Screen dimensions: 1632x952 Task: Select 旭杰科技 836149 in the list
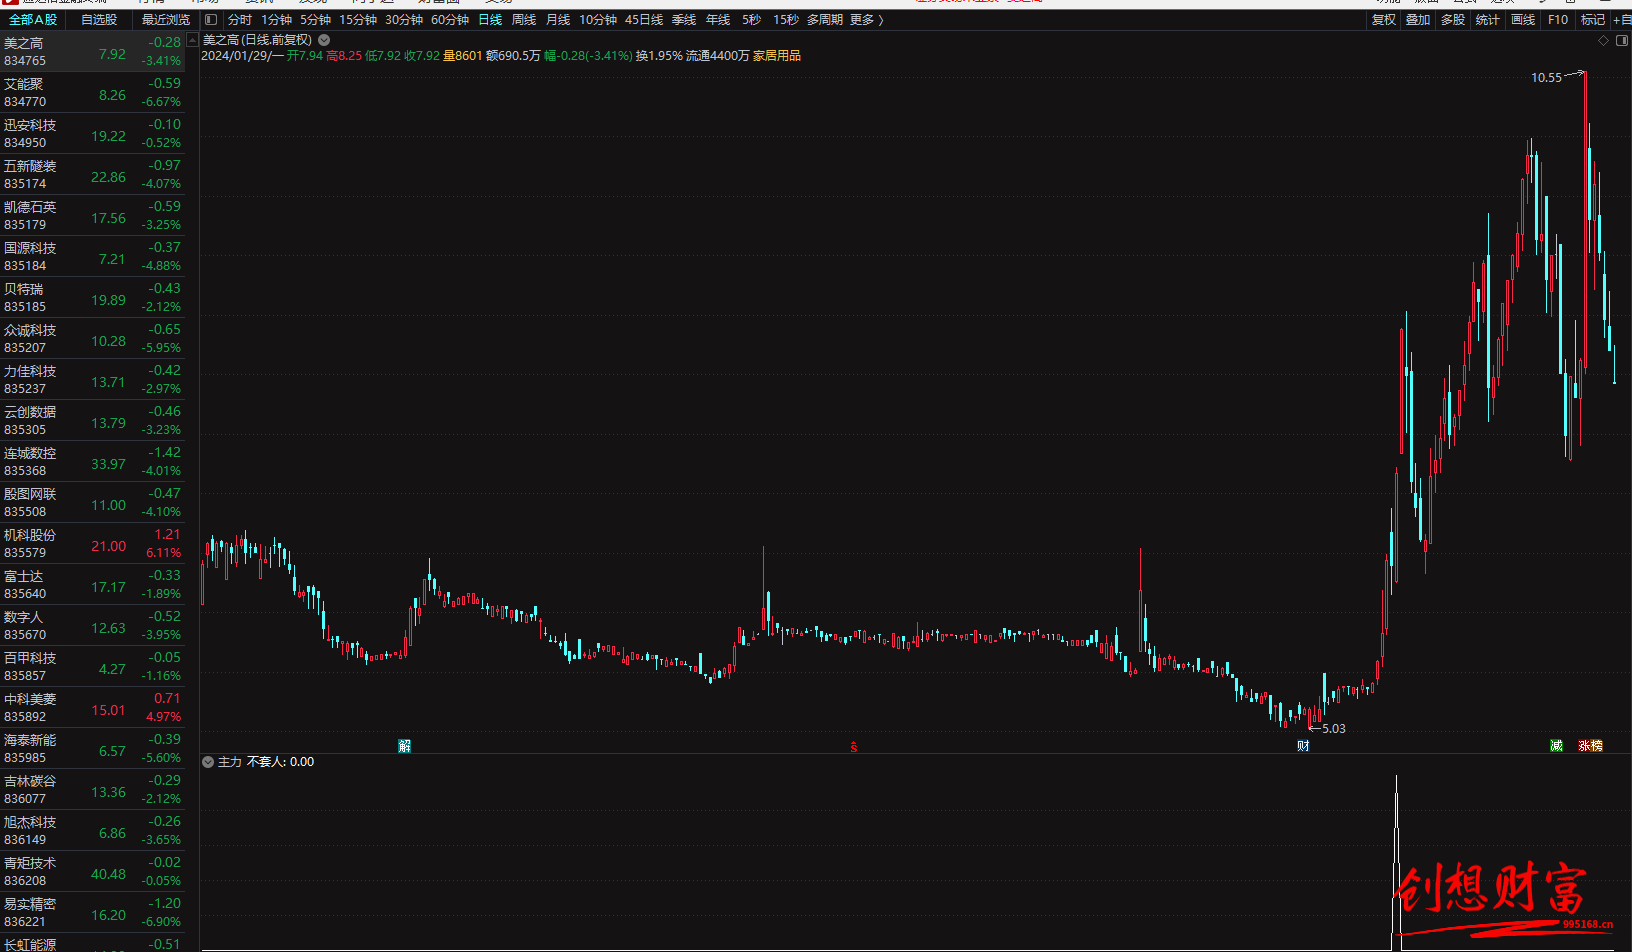tap(92, 831)
